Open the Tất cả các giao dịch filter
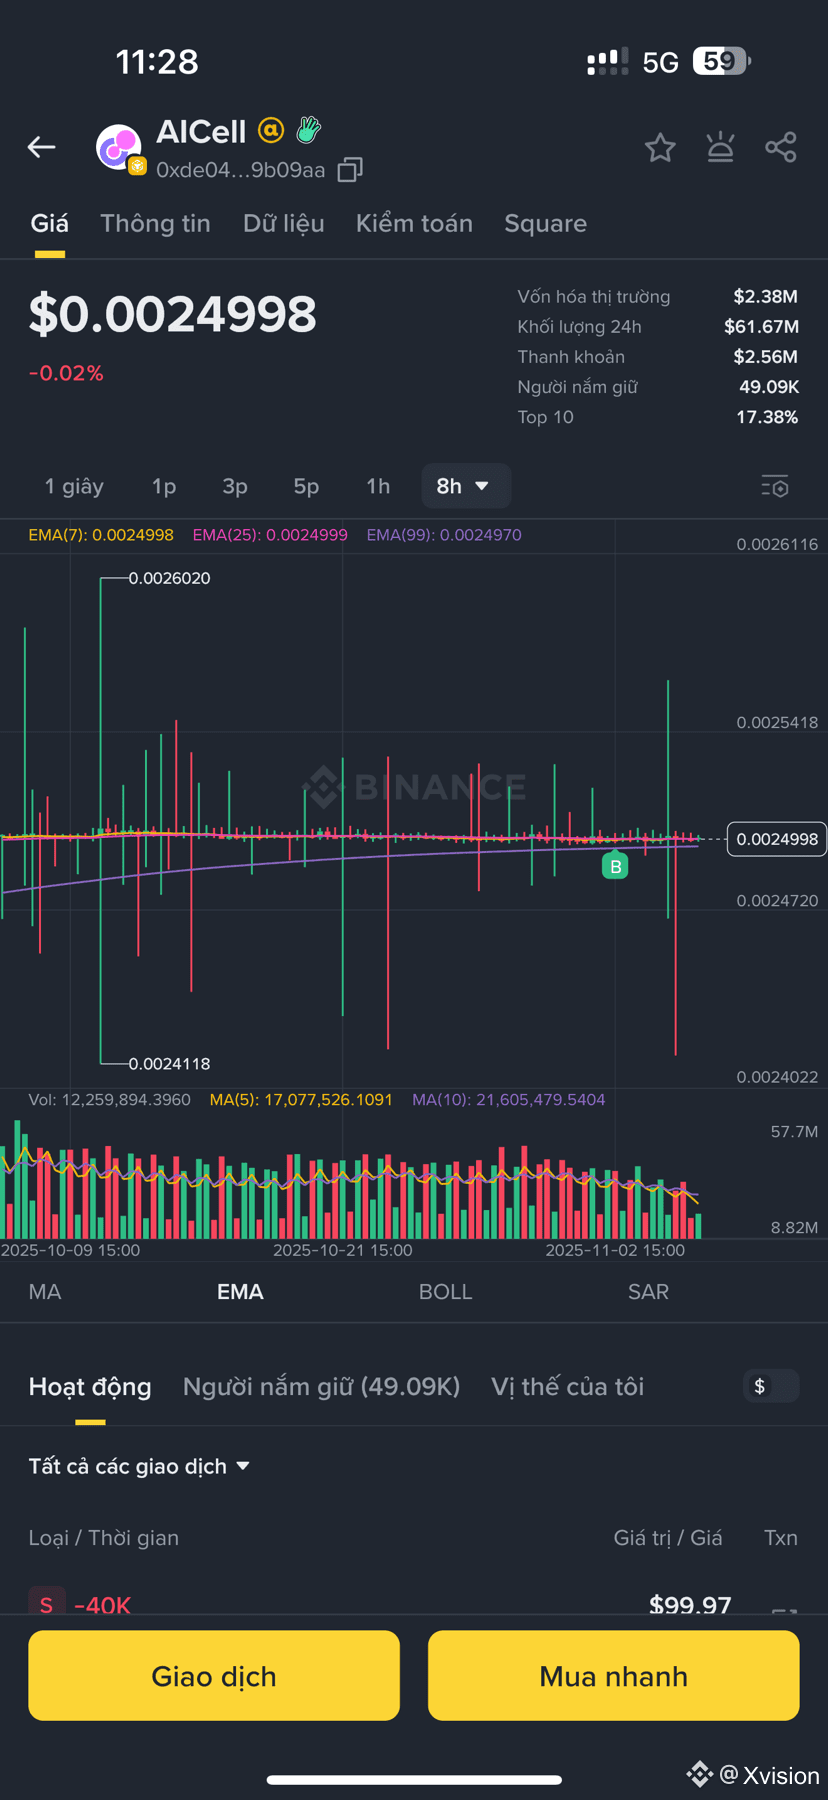 [139, 1466]
